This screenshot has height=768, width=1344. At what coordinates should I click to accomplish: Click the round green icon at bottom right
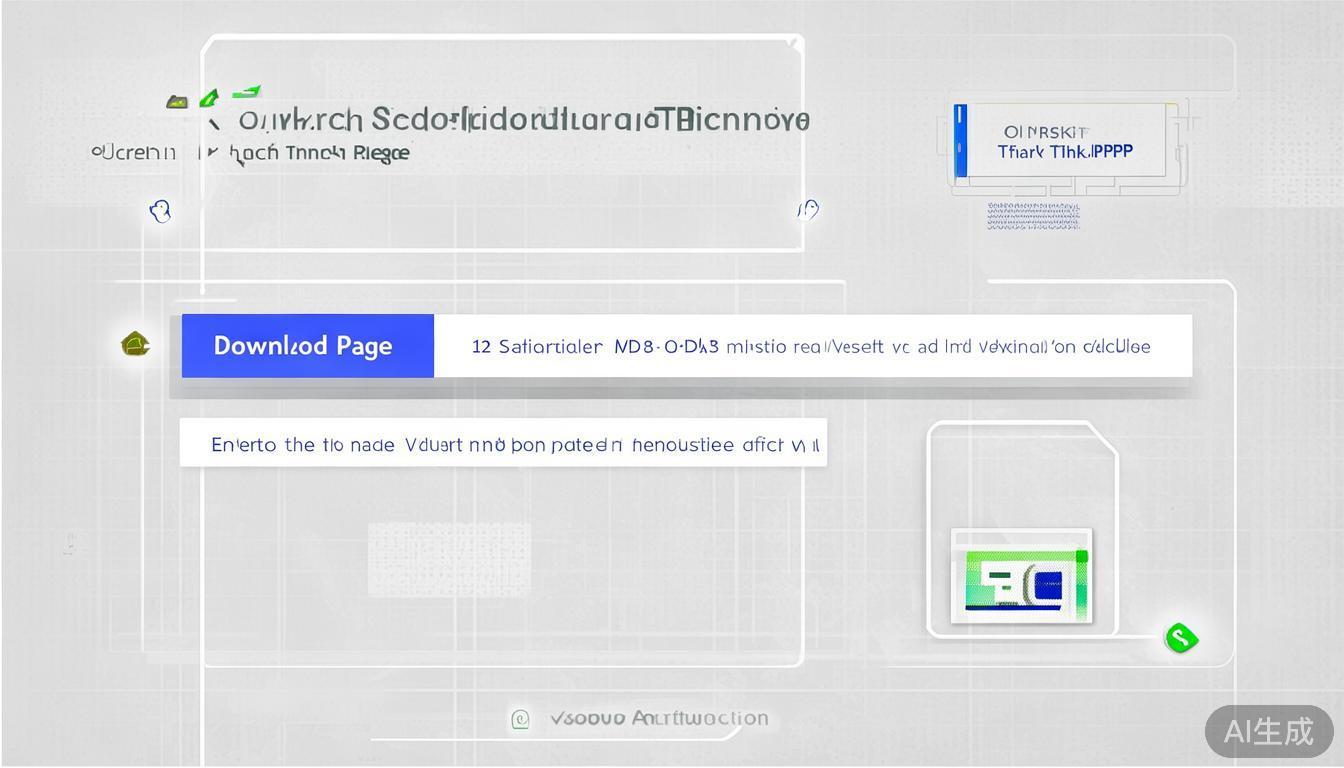[1181, 638]
